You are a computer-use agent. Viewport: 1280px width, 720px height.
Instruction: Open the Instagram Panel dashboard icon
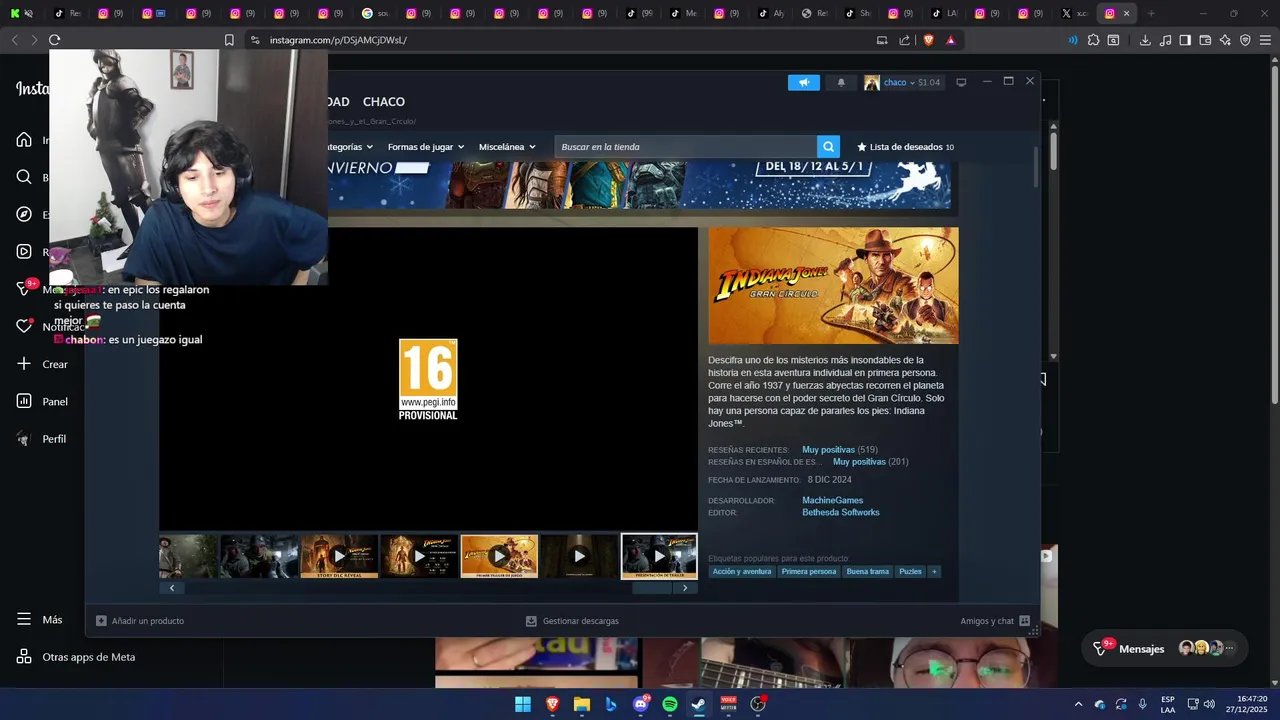(x=24, y=401)
